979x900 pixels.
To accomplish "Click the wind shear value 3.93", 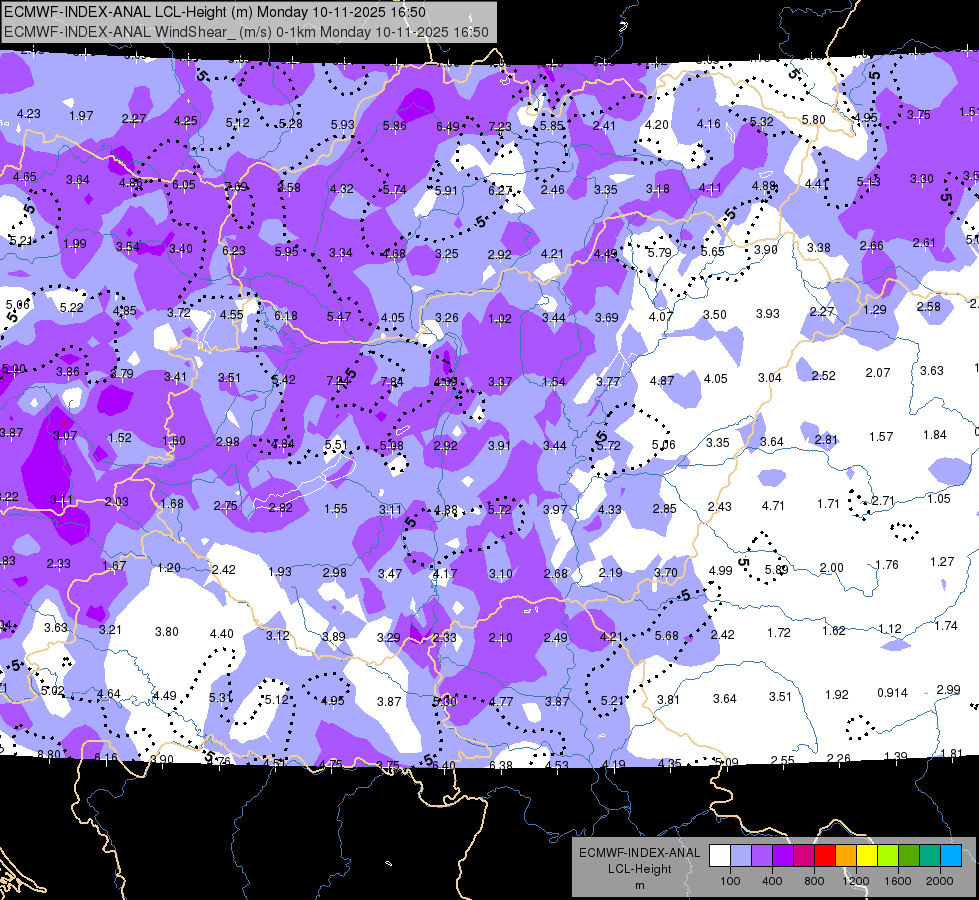I will tap(767, 314).
